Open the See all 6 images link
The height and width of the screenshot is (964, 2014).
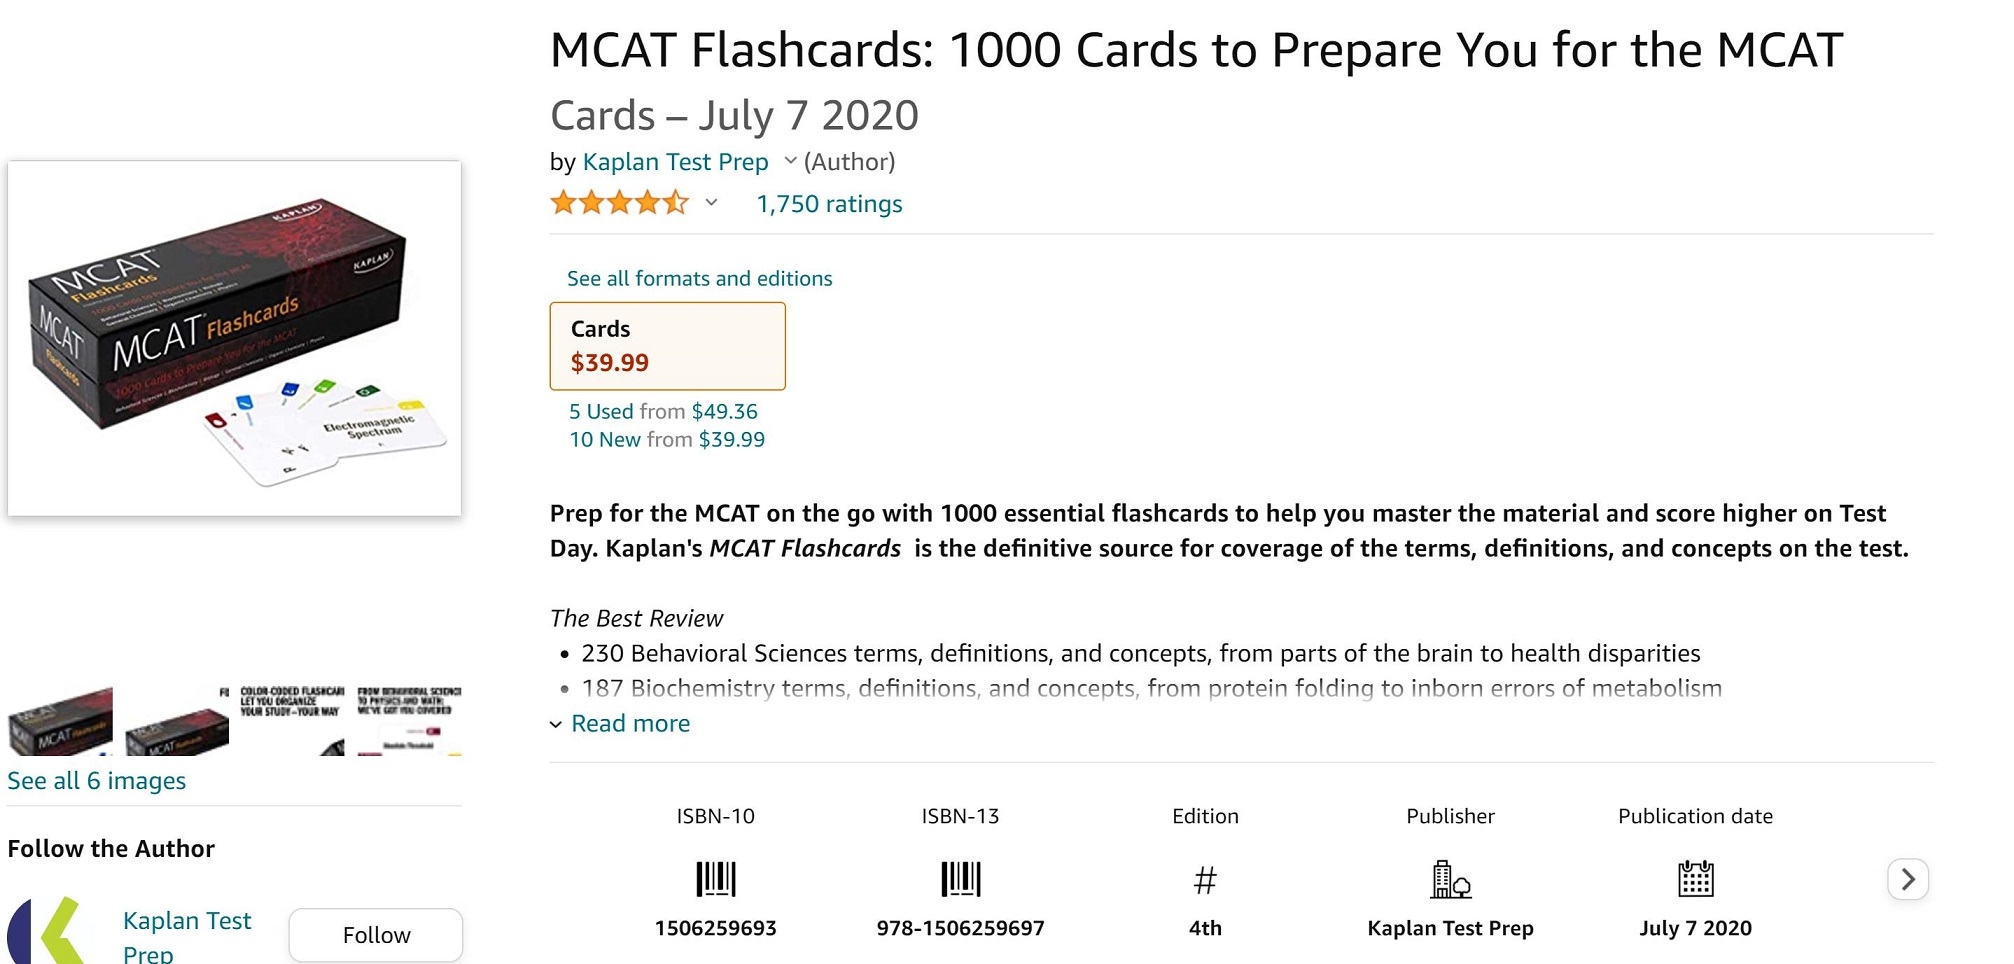[96, 781]
